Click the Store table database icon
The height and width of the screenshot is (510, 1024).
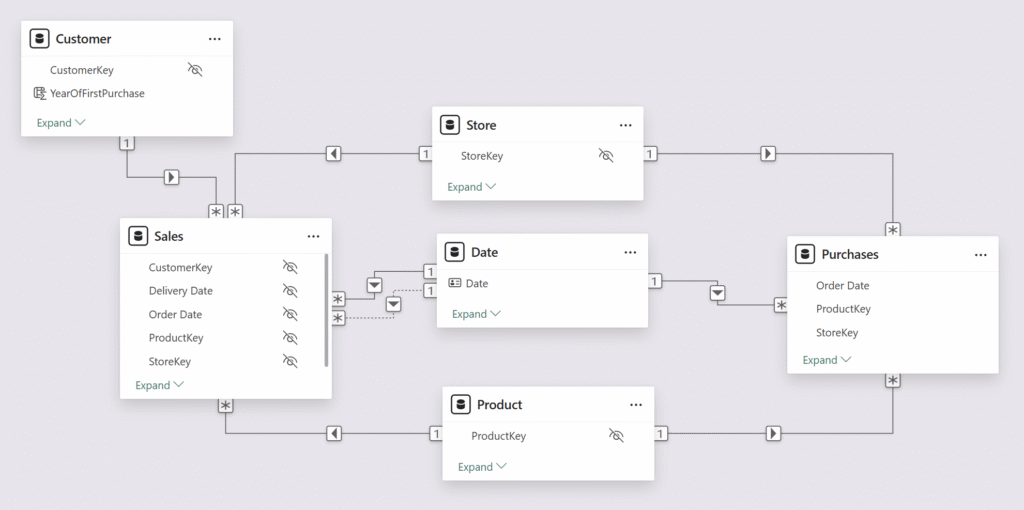(450, 125)
